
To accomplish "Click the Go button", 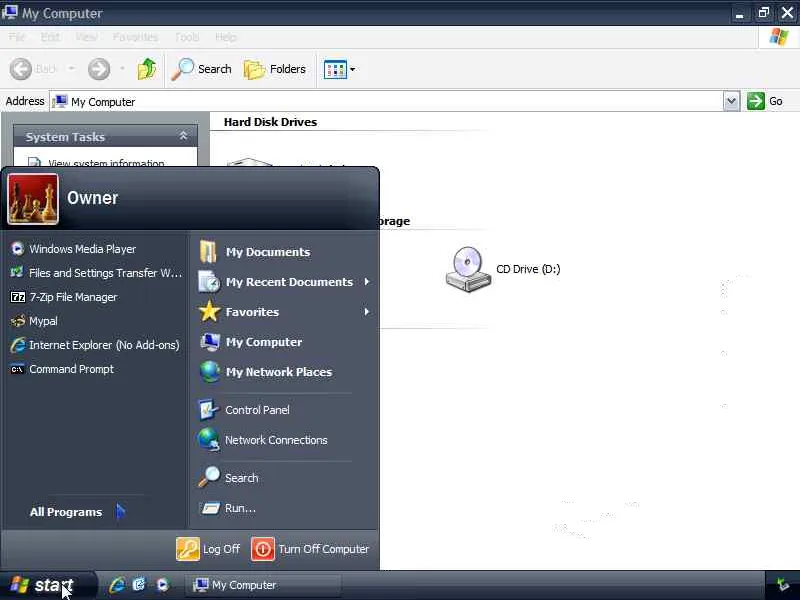I will click(765, 101).
